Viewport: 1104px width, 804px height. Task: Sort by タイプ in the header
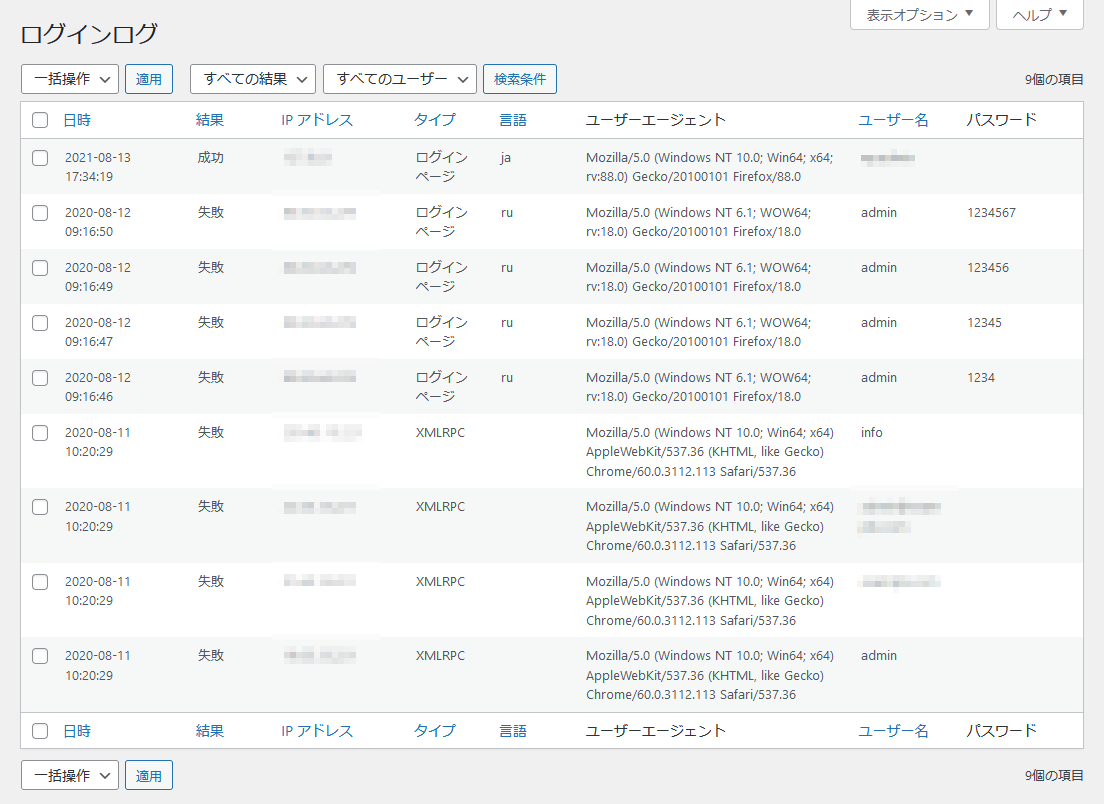pos(434,120)
